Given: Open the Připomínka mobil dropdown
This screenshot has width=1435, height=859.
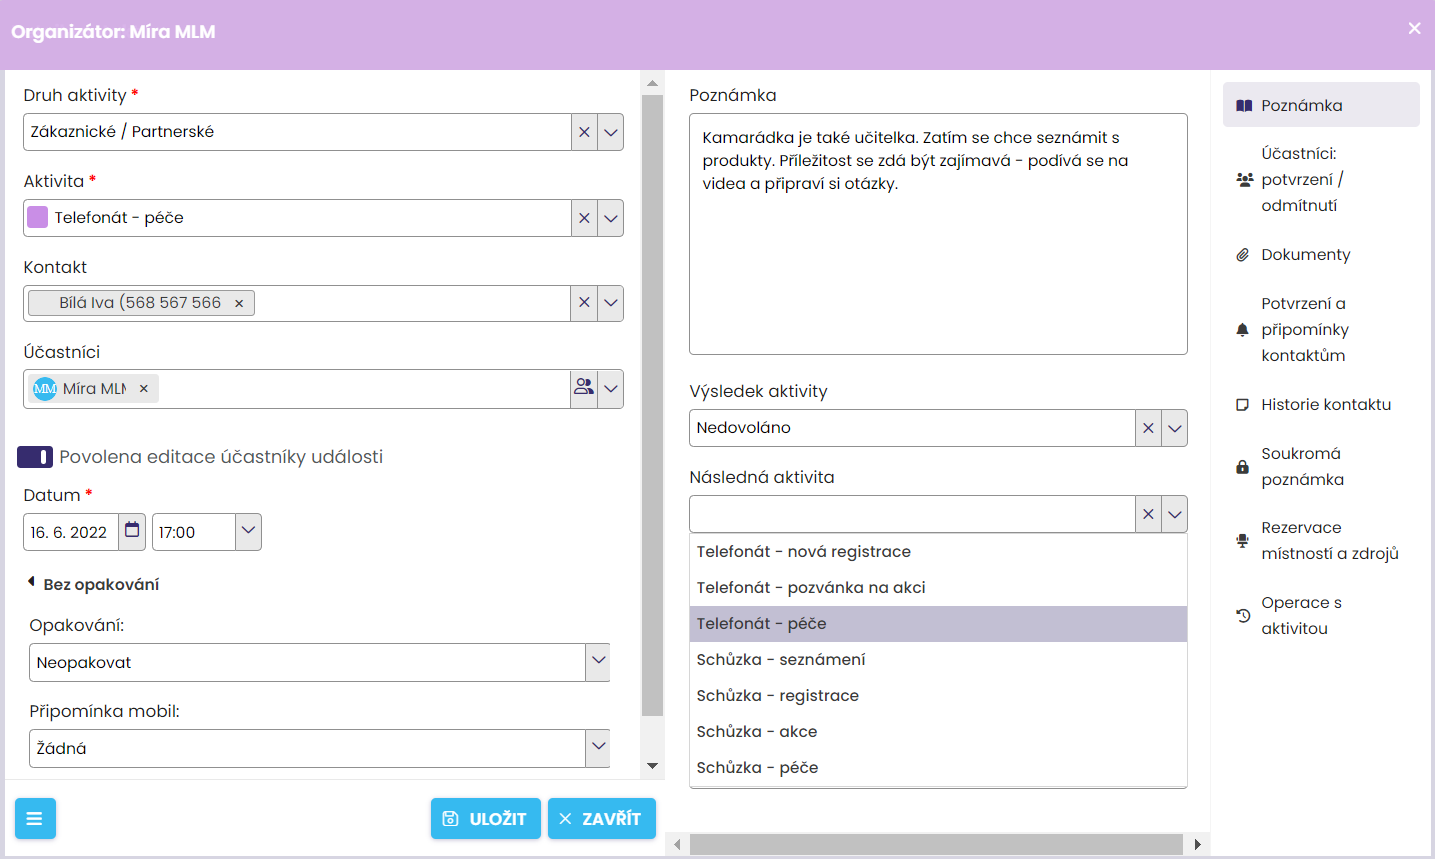Looking at the screenshot, I should 598,747.
